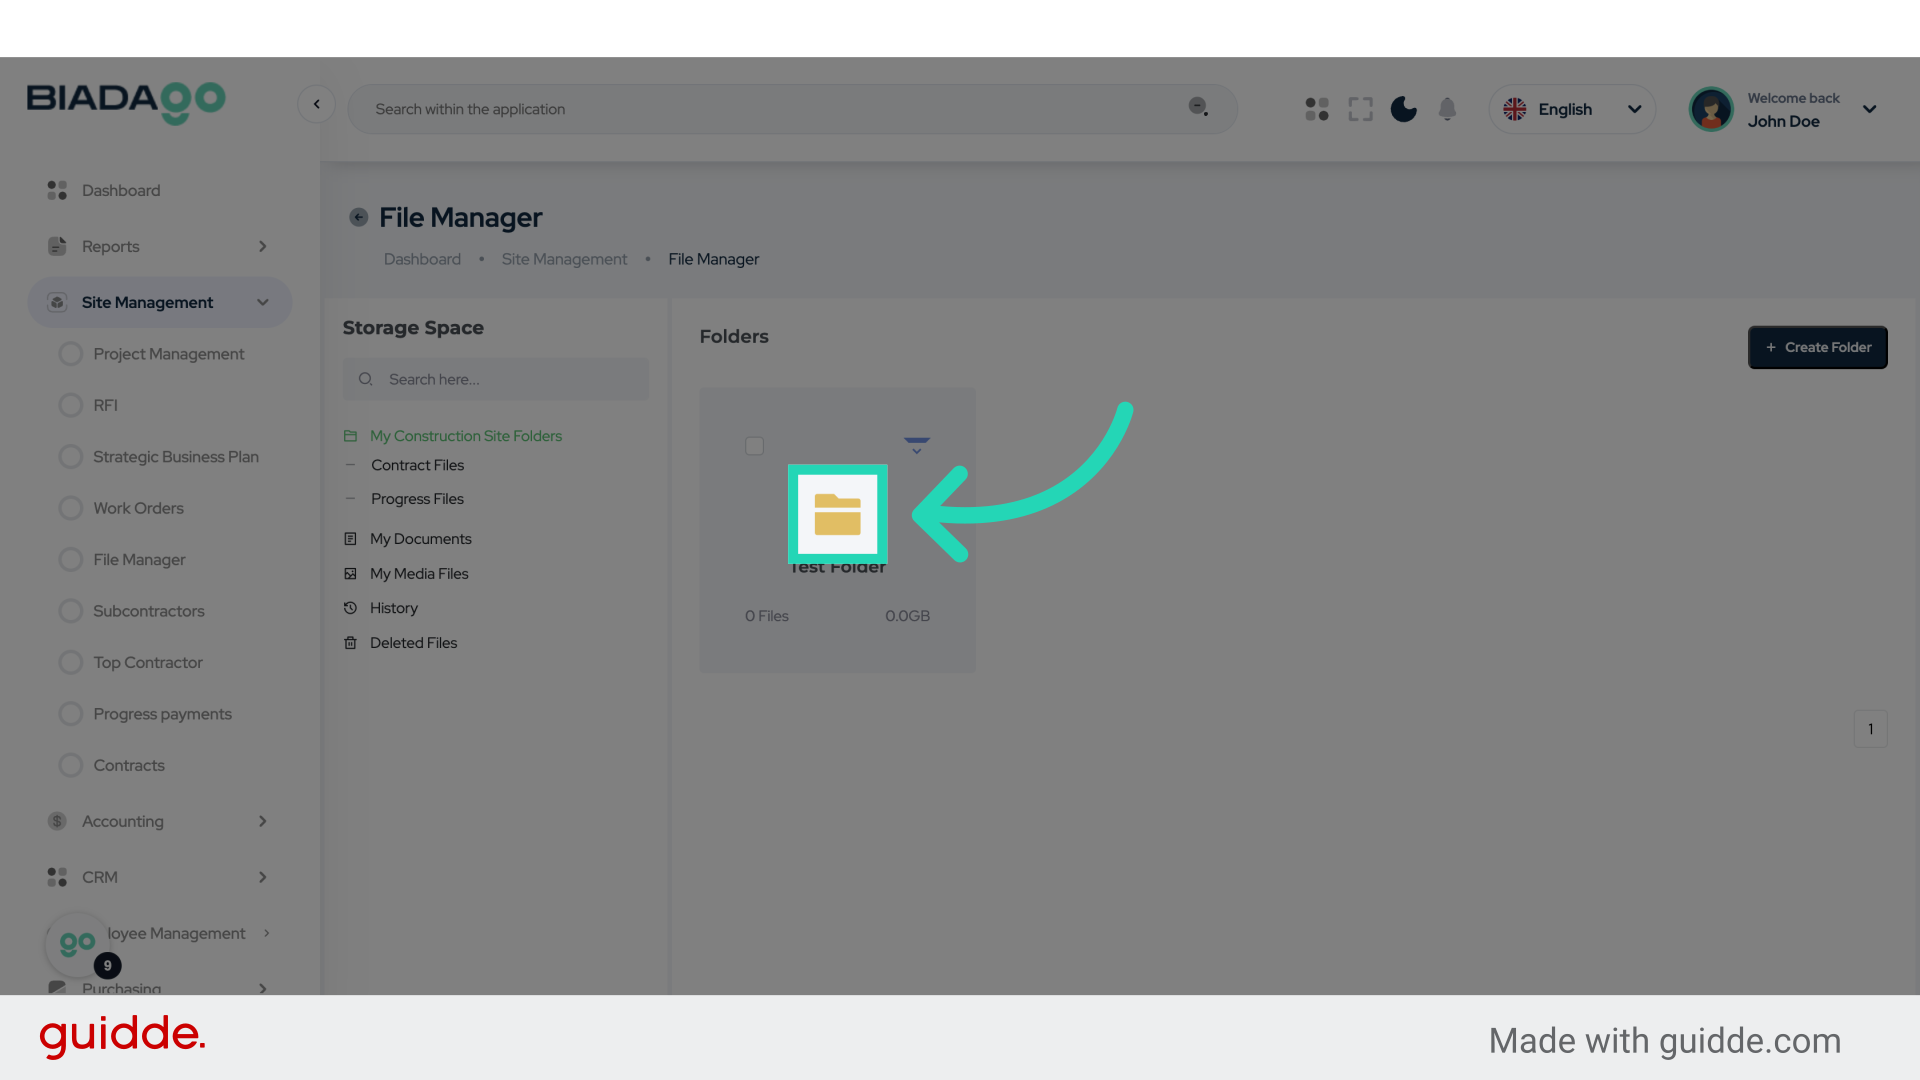Toggle dark mode moon icon
Screen dimensions: 1920x1080
pos(1403,109)
